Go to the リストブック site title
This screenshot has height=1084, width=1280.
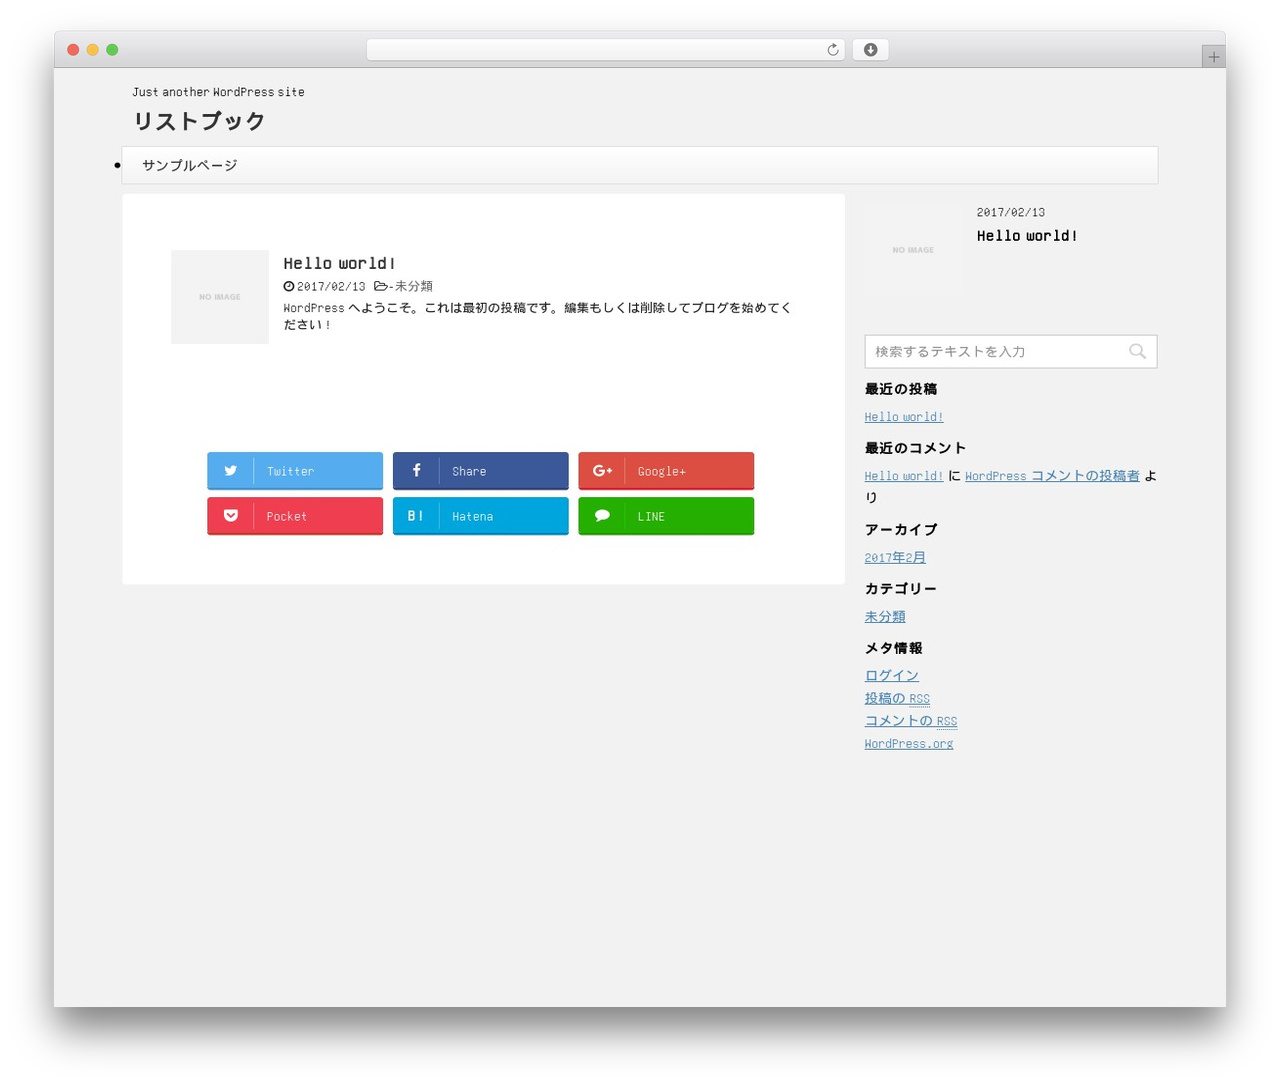coord(199,121)
